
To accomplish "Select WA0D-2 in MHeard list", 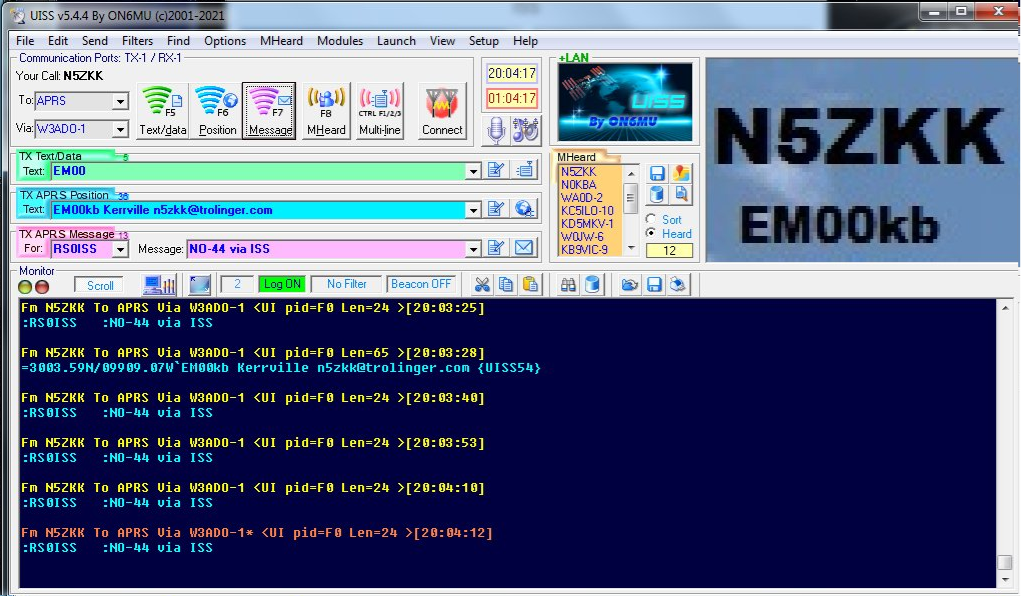I will (581, 197).
